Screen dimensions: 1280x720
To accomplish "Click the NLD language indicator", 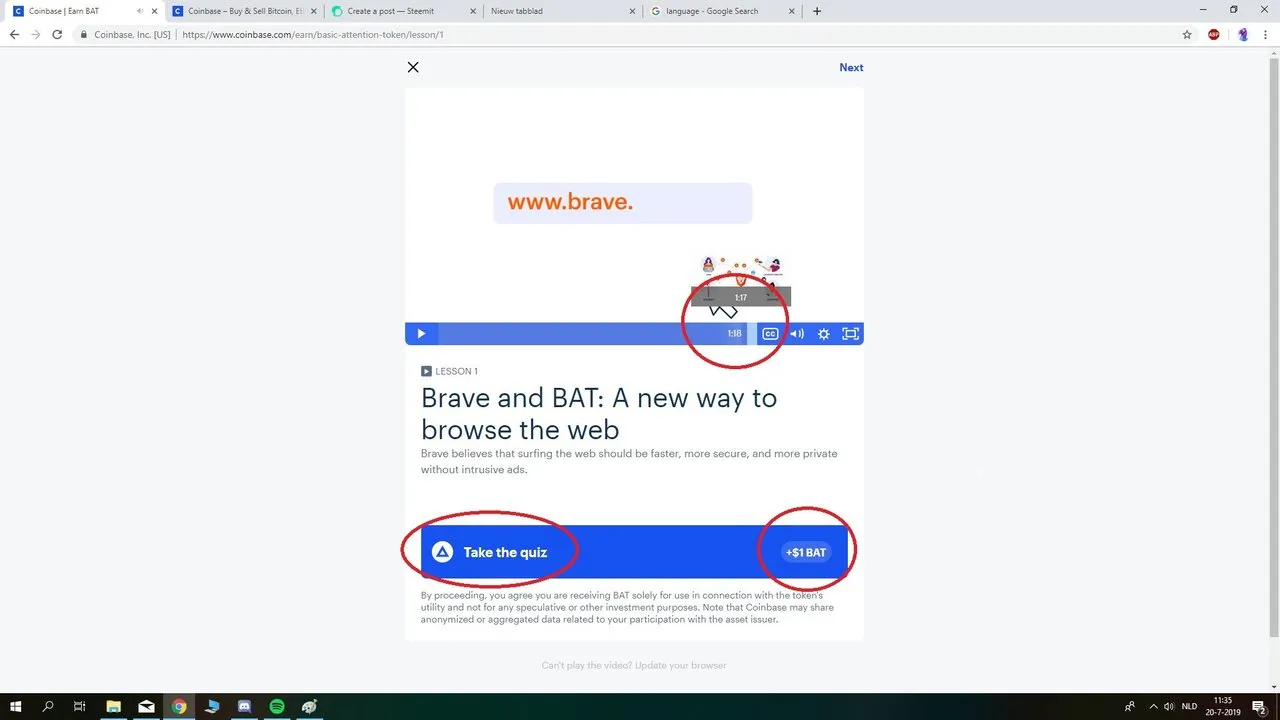I will tap(1190, 706).
